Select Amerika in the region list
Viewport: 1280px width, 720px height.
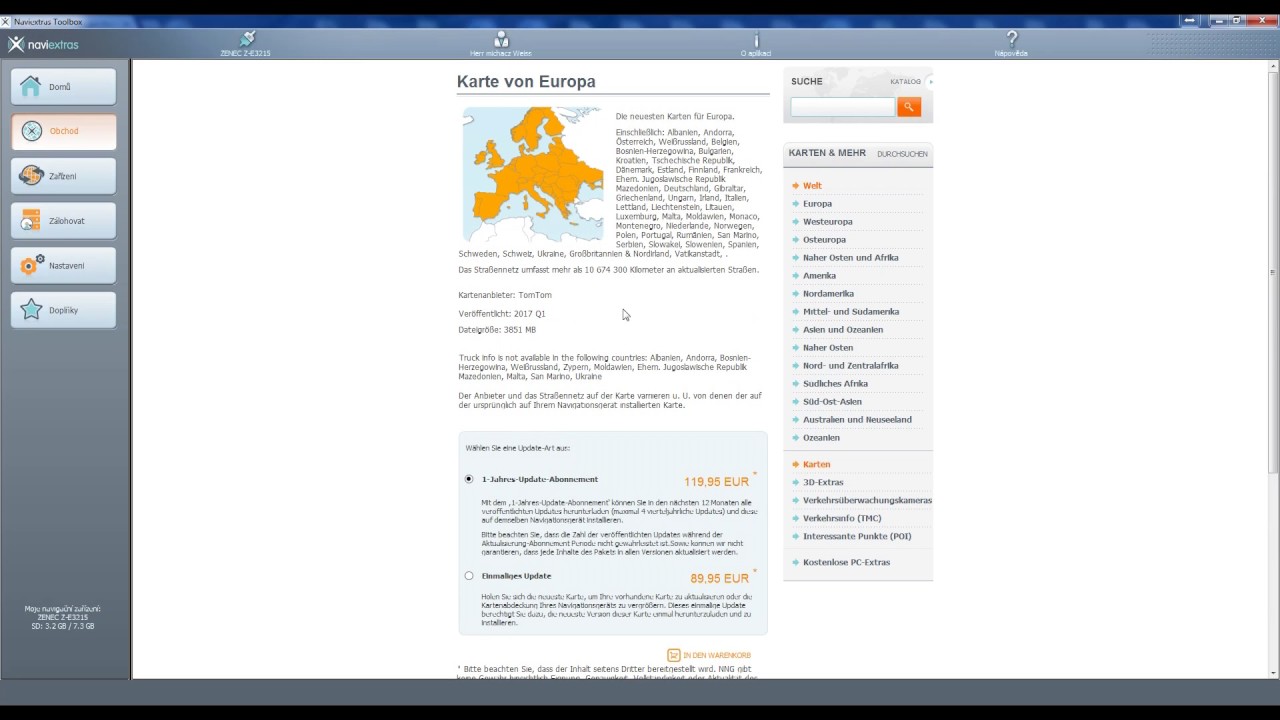(x=819, y=276)
